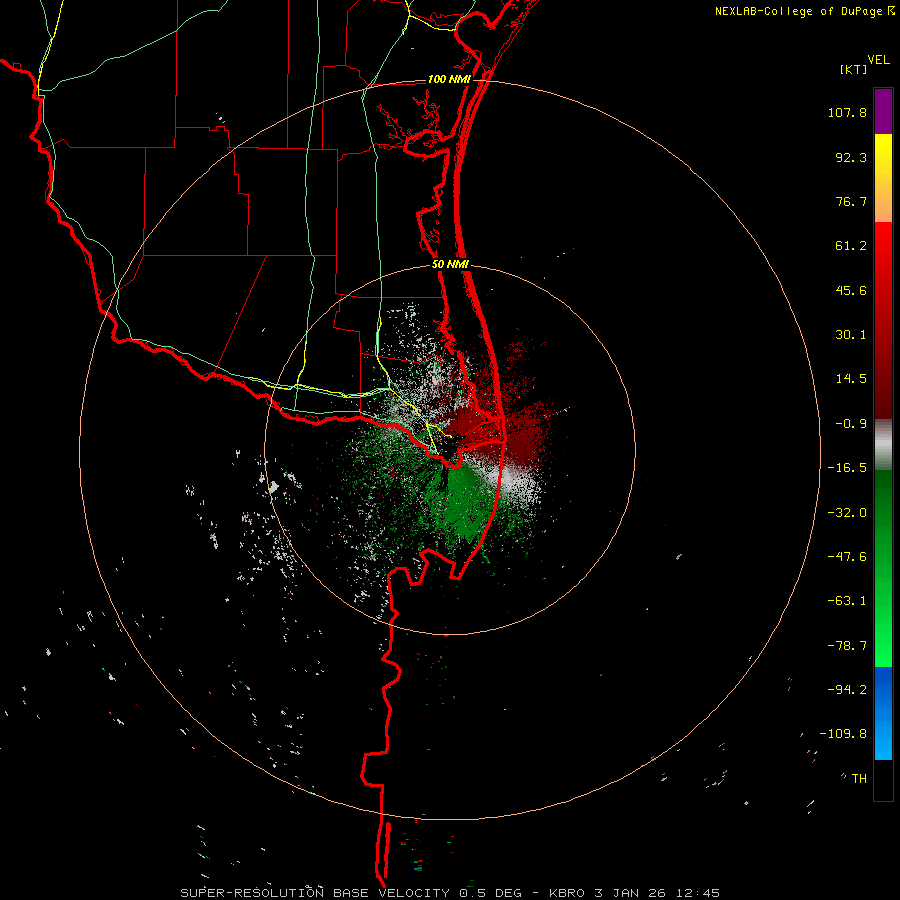Click the "NEXLAB-College of DuPage" credit text
Viewport: 900px width, 900px height.
pos(798,11)
